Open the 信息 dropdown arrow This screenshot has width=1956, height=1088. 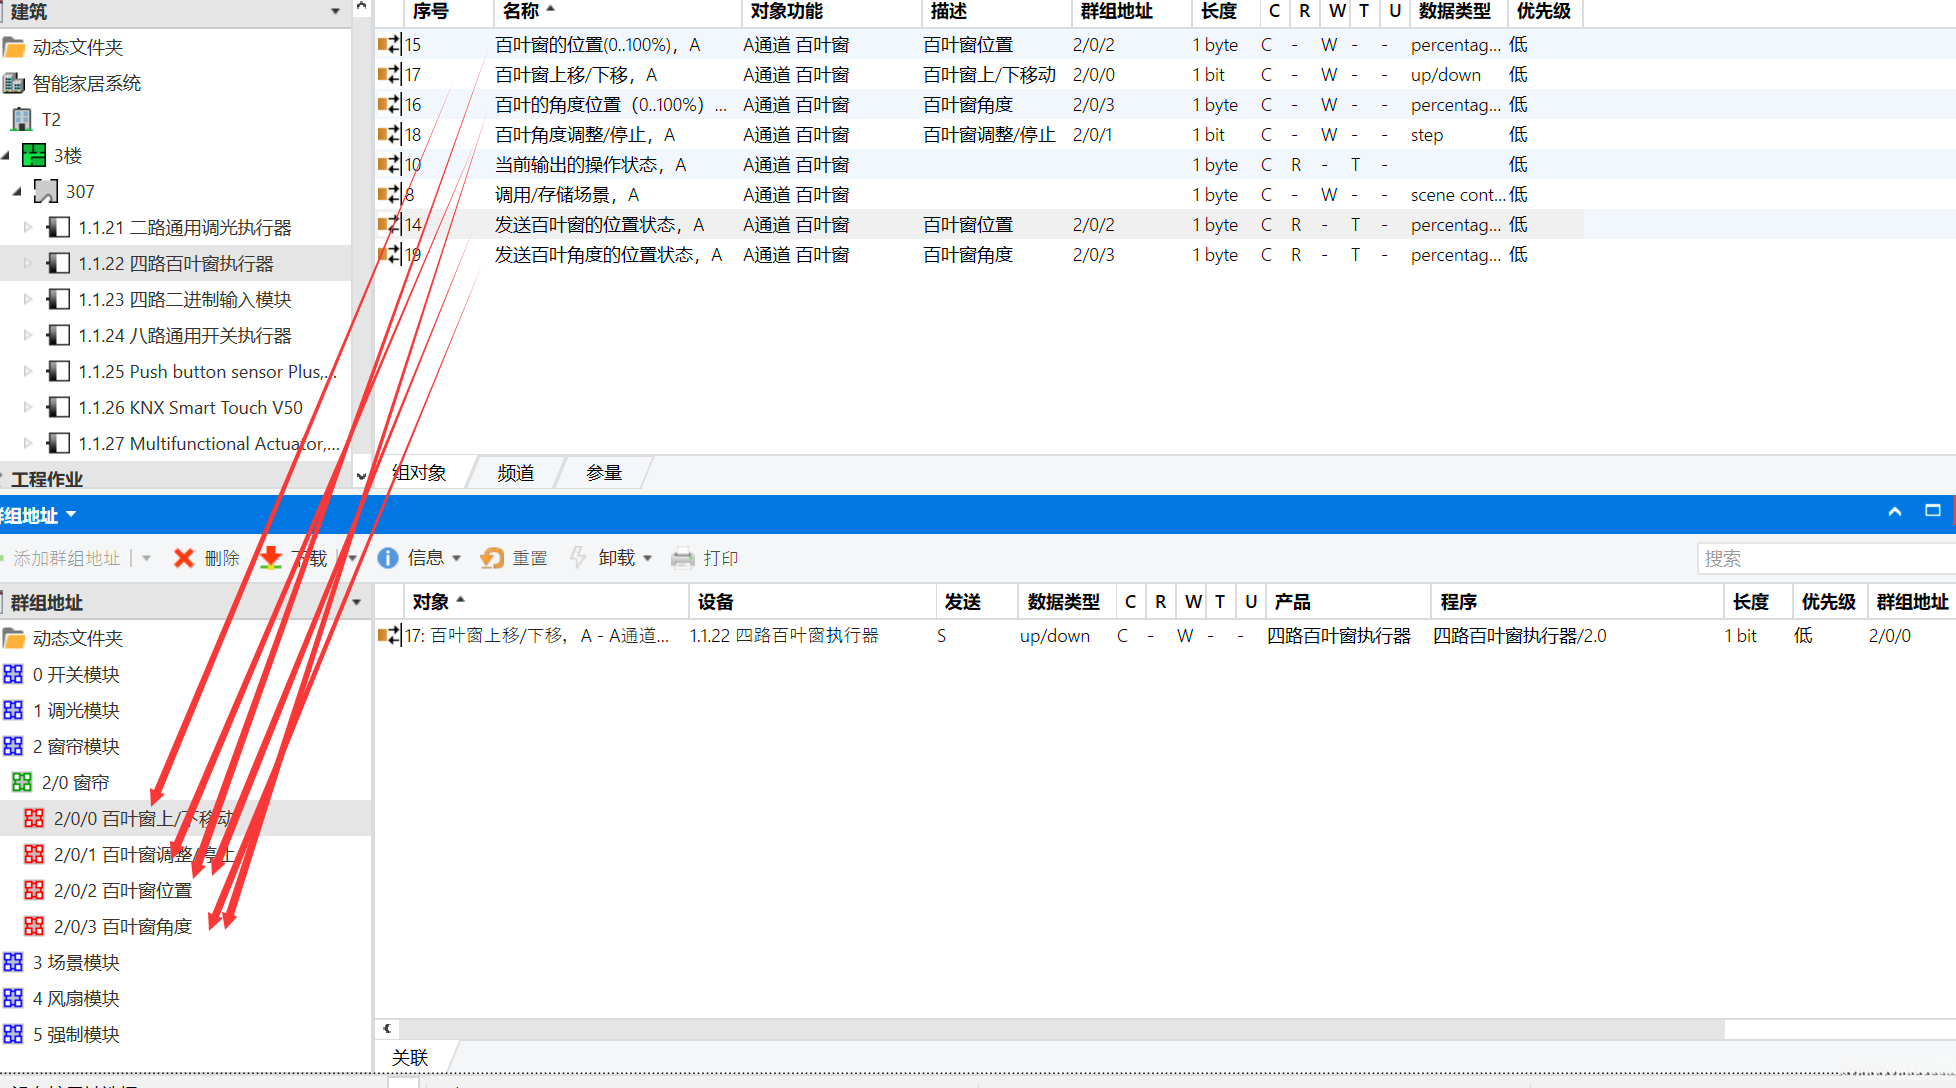click(457, 558)
